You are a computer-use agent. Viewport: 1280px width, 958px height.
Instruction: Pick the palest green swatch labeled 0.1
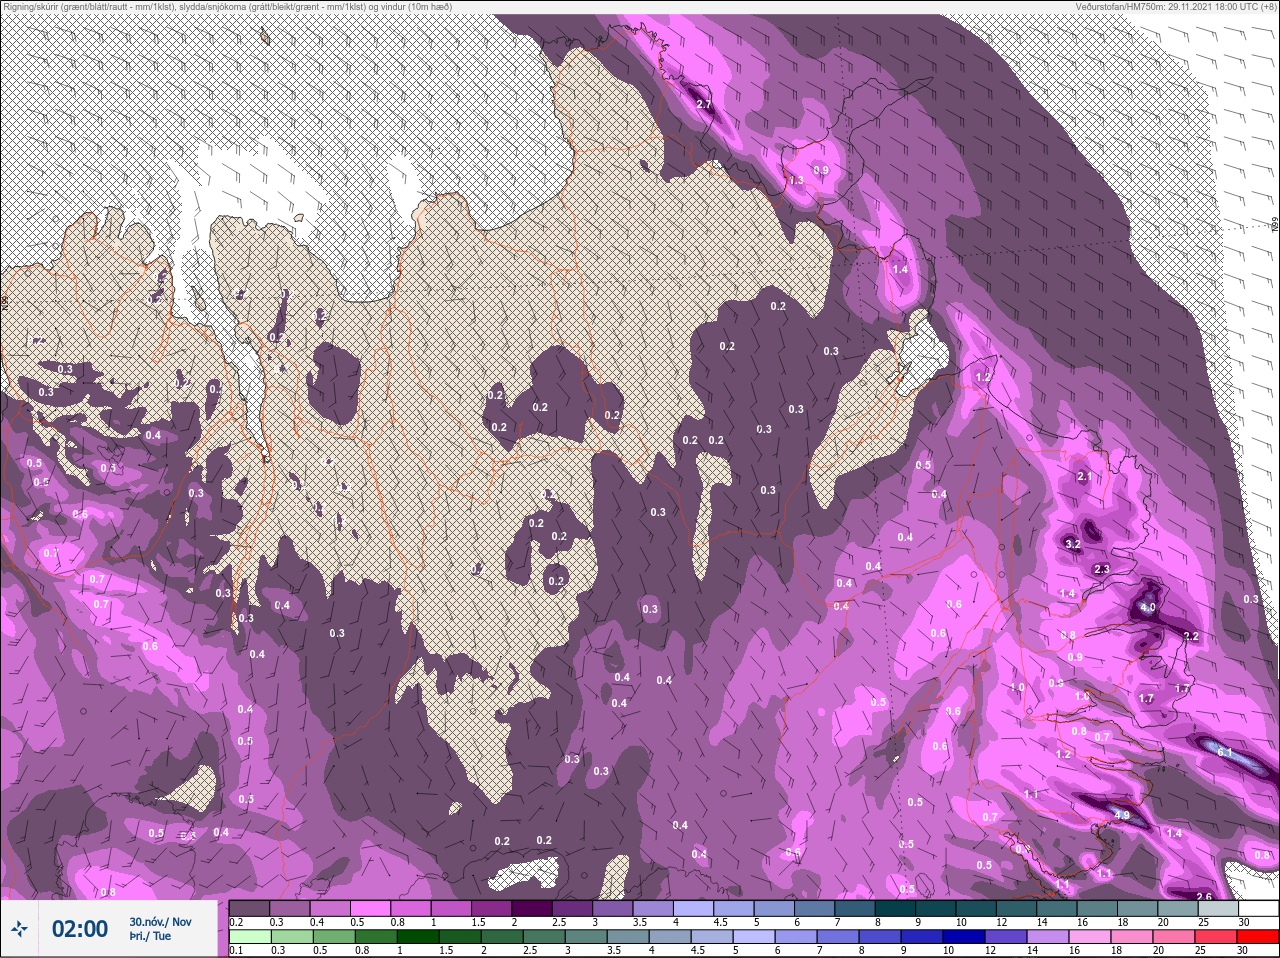(249, 936)
